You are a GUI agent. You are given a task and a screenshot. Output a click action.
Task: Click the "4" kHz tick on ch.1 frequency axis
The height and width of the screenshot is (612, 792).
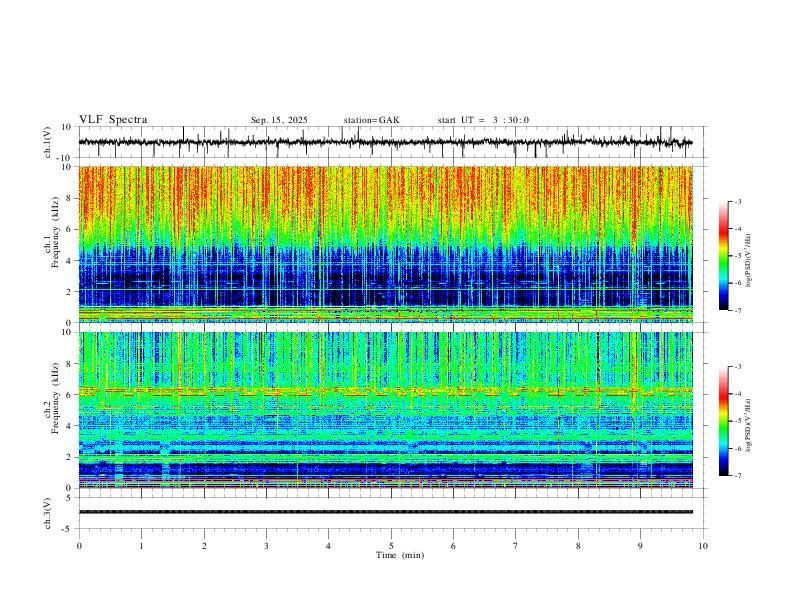(70, 261)
